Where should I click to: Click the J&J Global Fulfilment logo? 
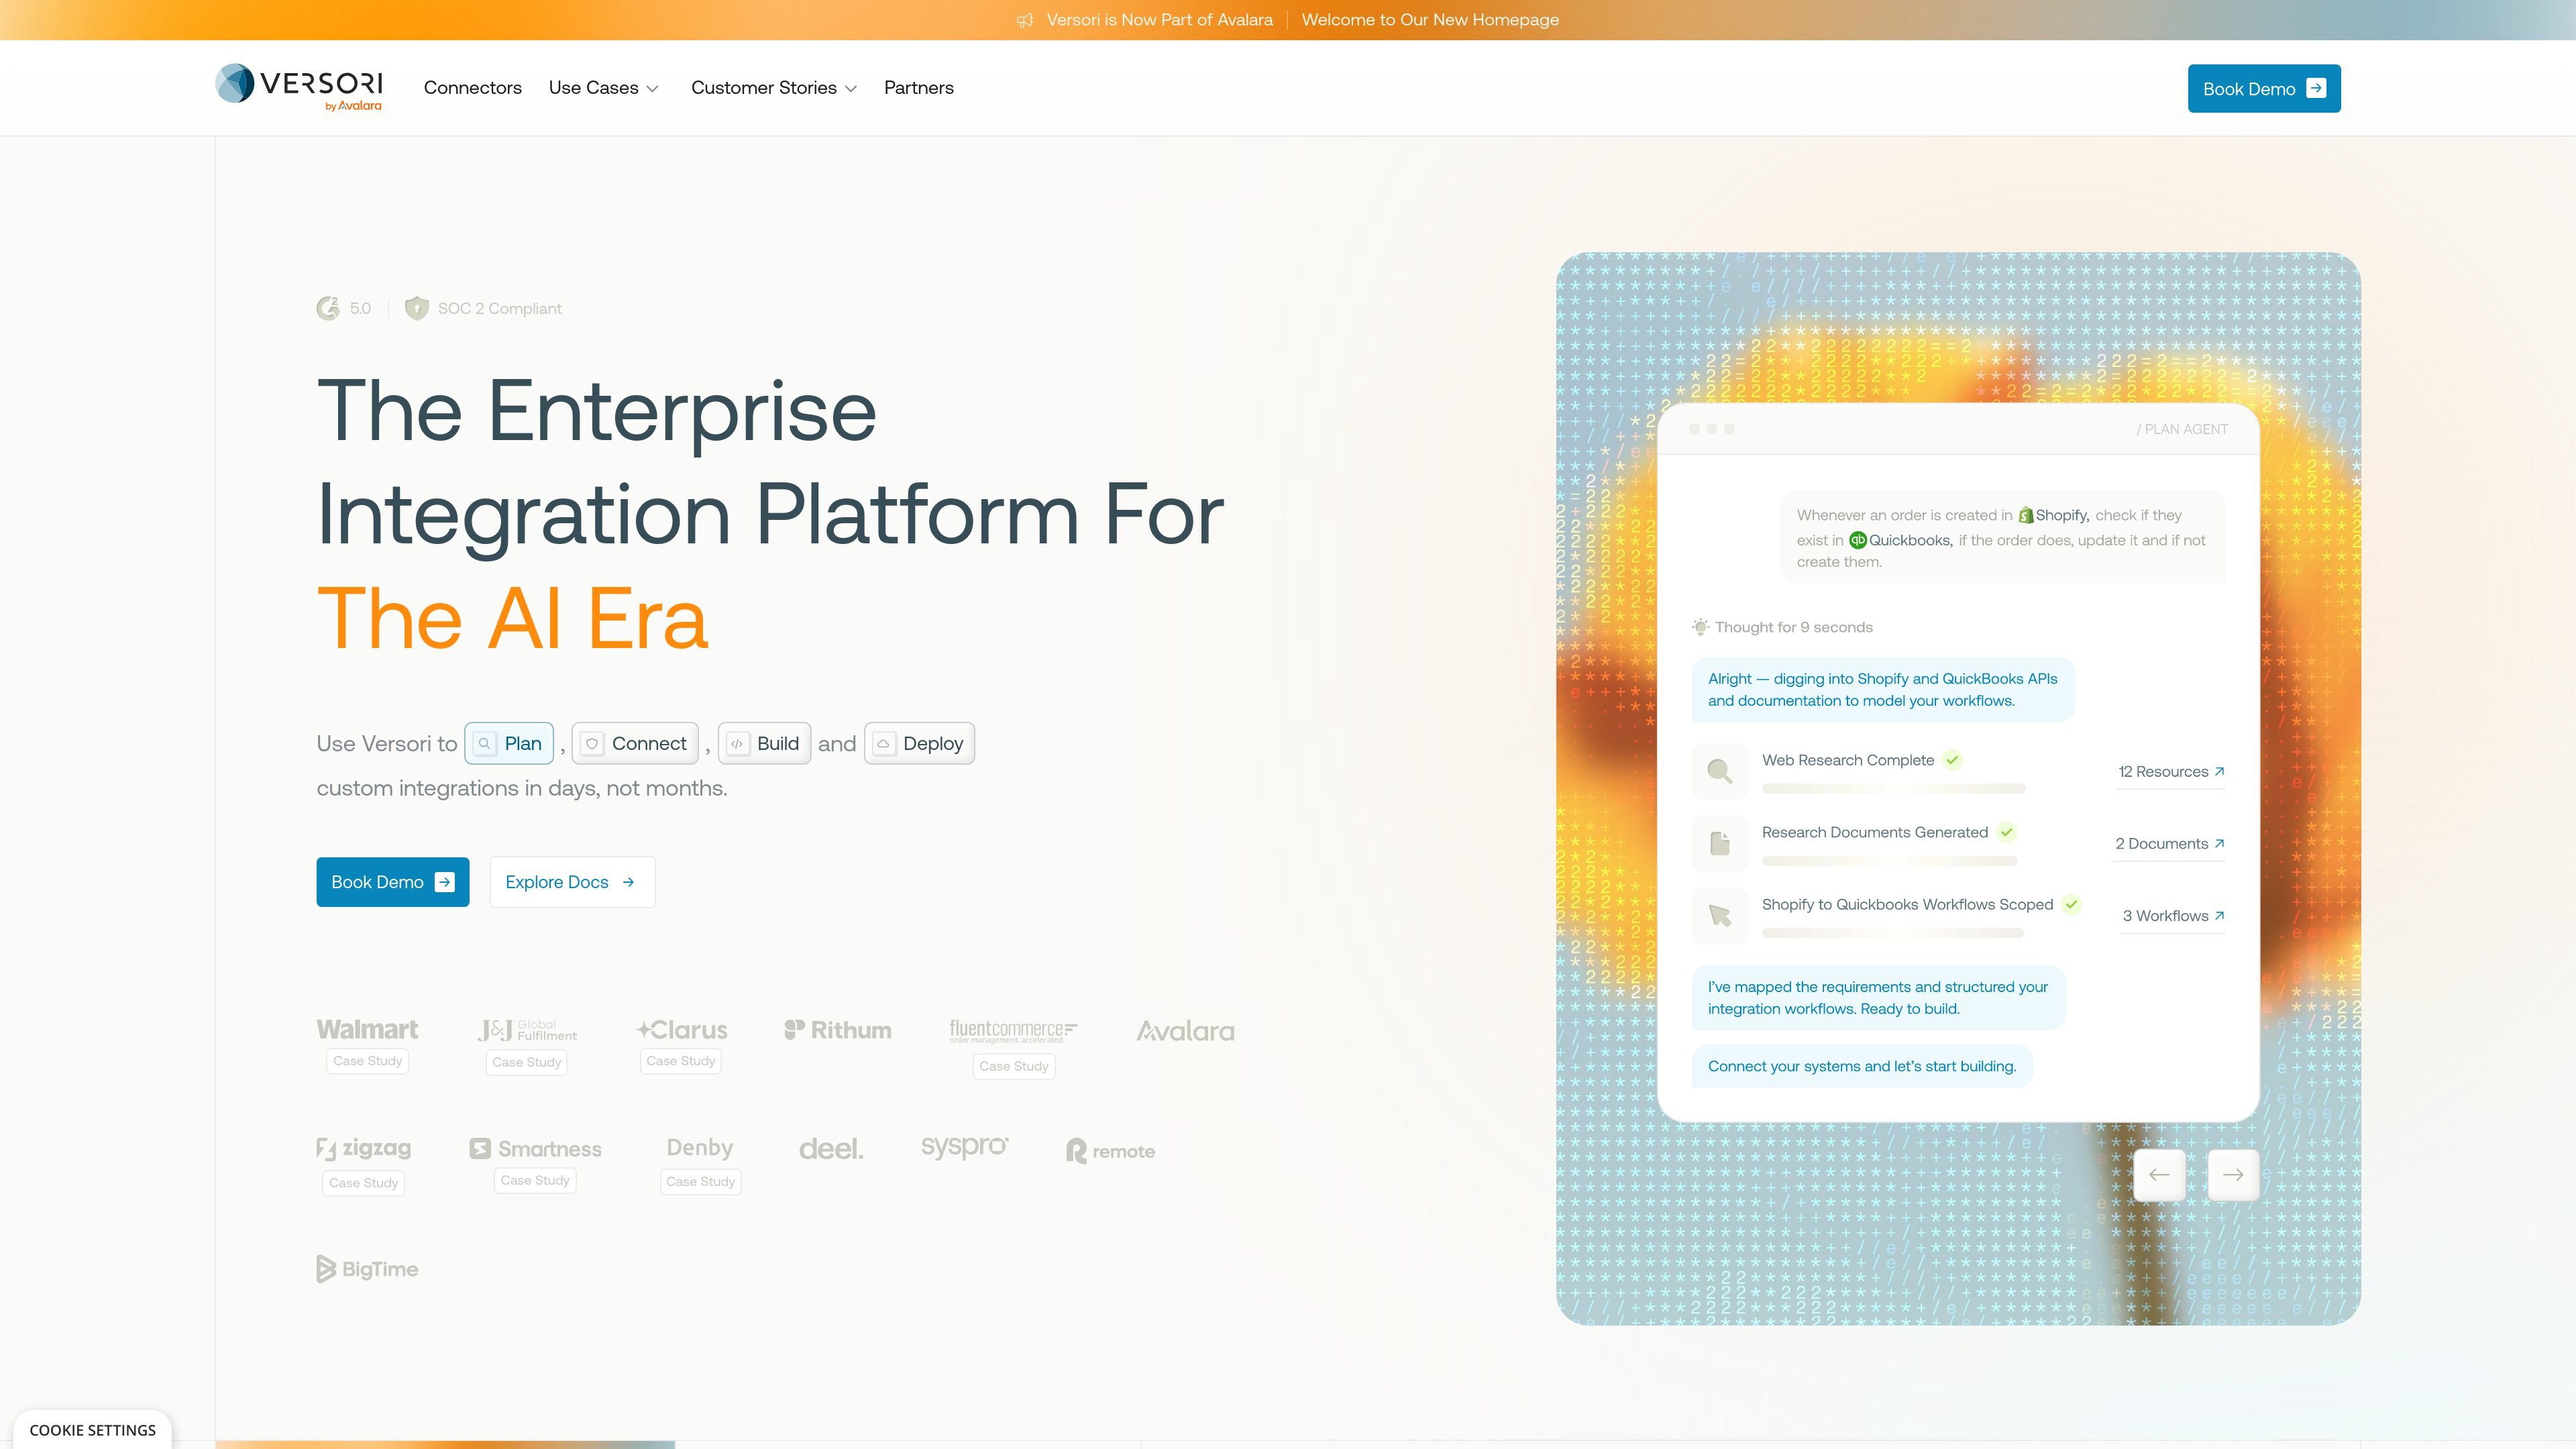pos(527,1030)
